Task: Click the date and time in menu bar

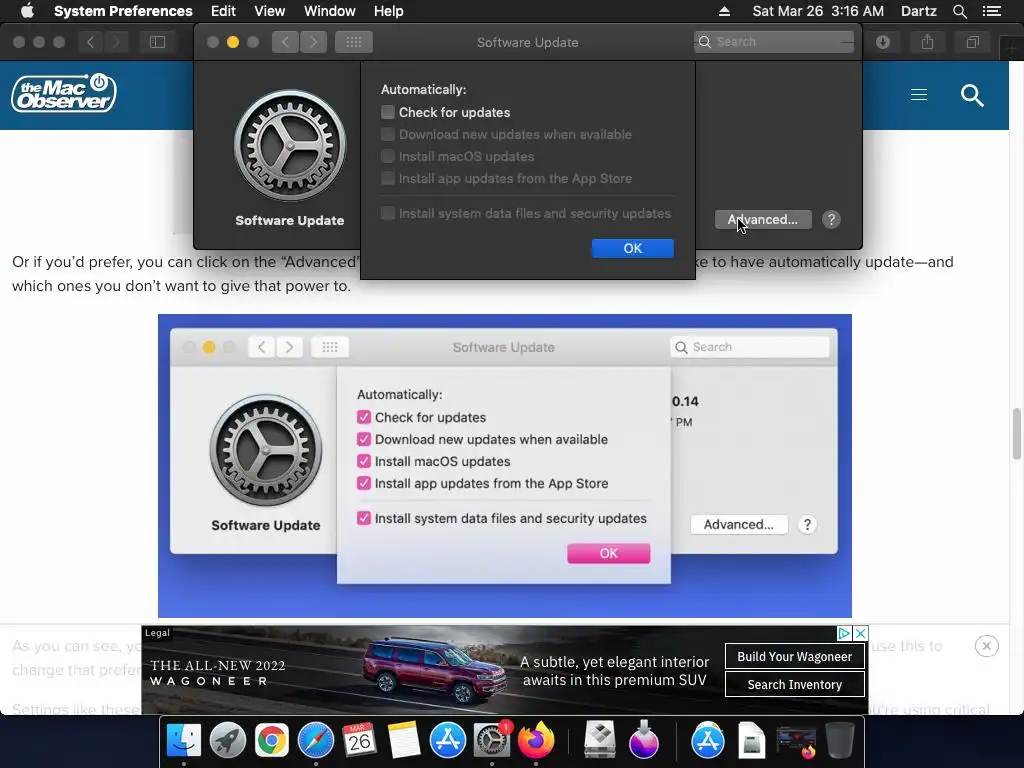Action: [x=818, y=11]
